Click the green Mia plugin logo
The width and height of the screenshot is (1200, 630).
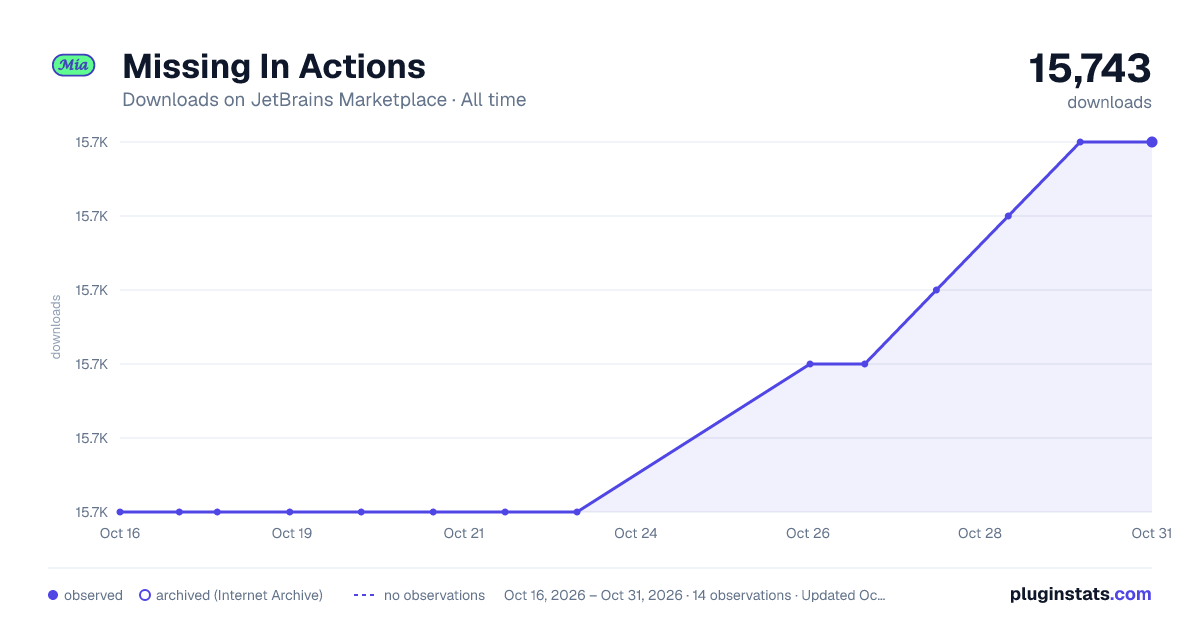pyautogui.click(x=73, y=65)
